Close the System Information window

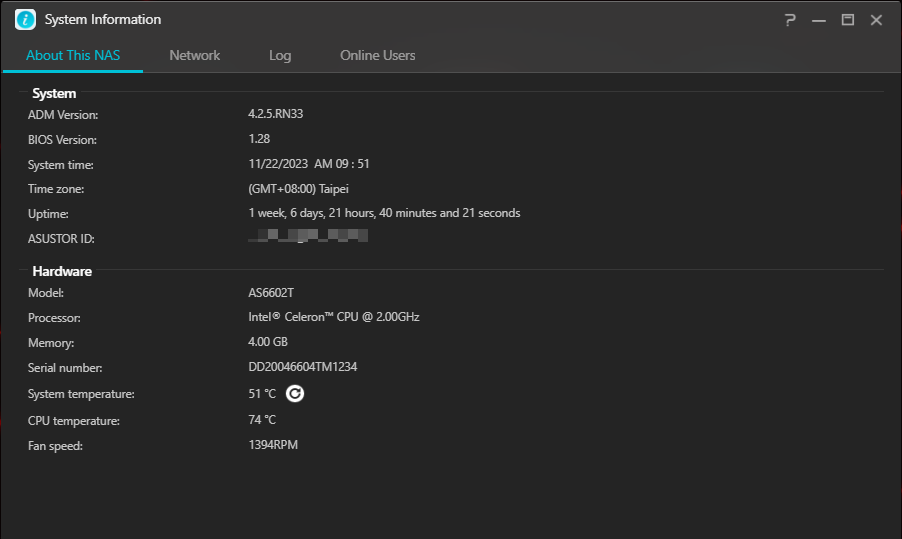pos(876,20)
